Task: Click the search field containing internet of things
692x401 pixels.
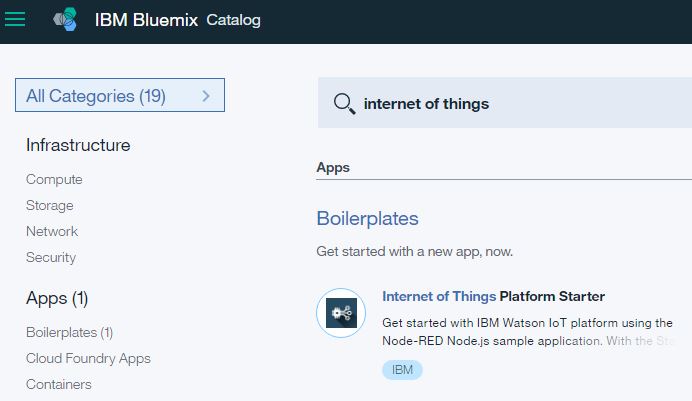Action: (x=505, y=103)
